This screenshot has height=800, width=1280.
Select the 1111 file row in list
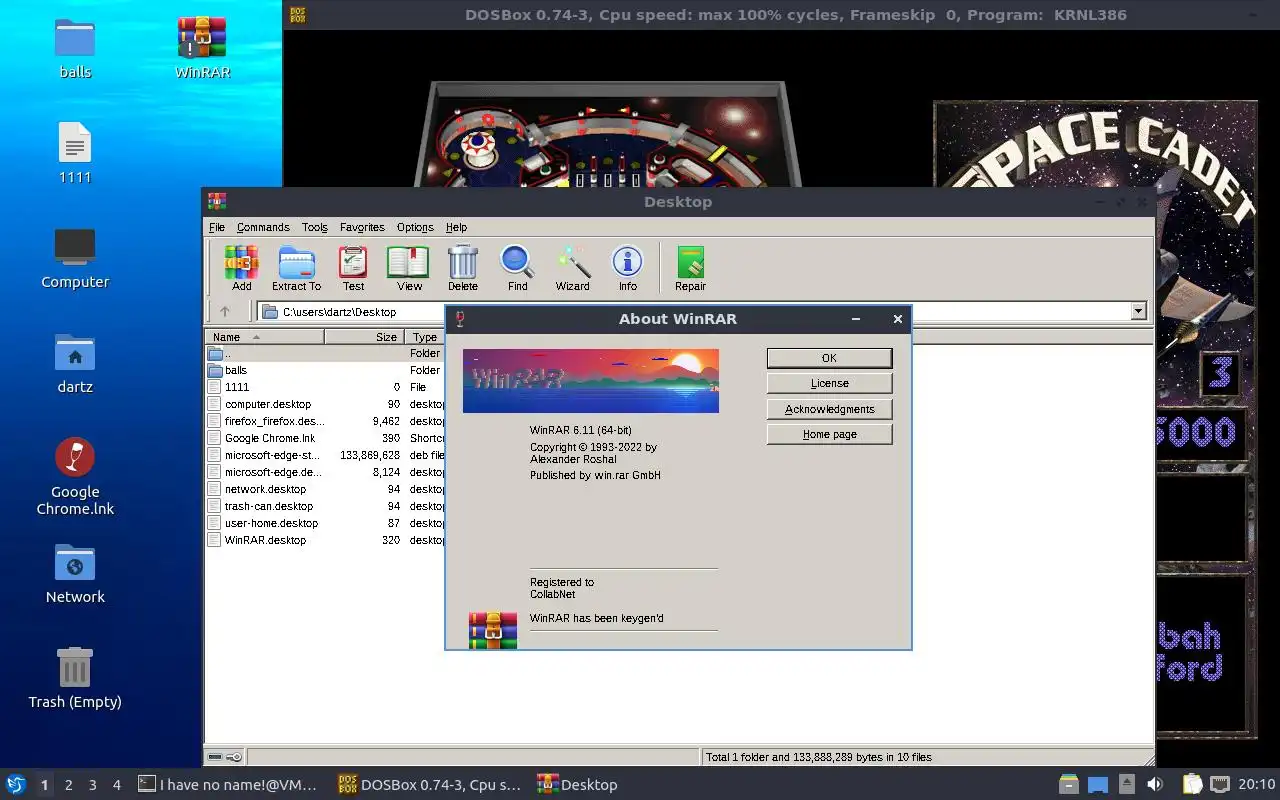[325, 387]
